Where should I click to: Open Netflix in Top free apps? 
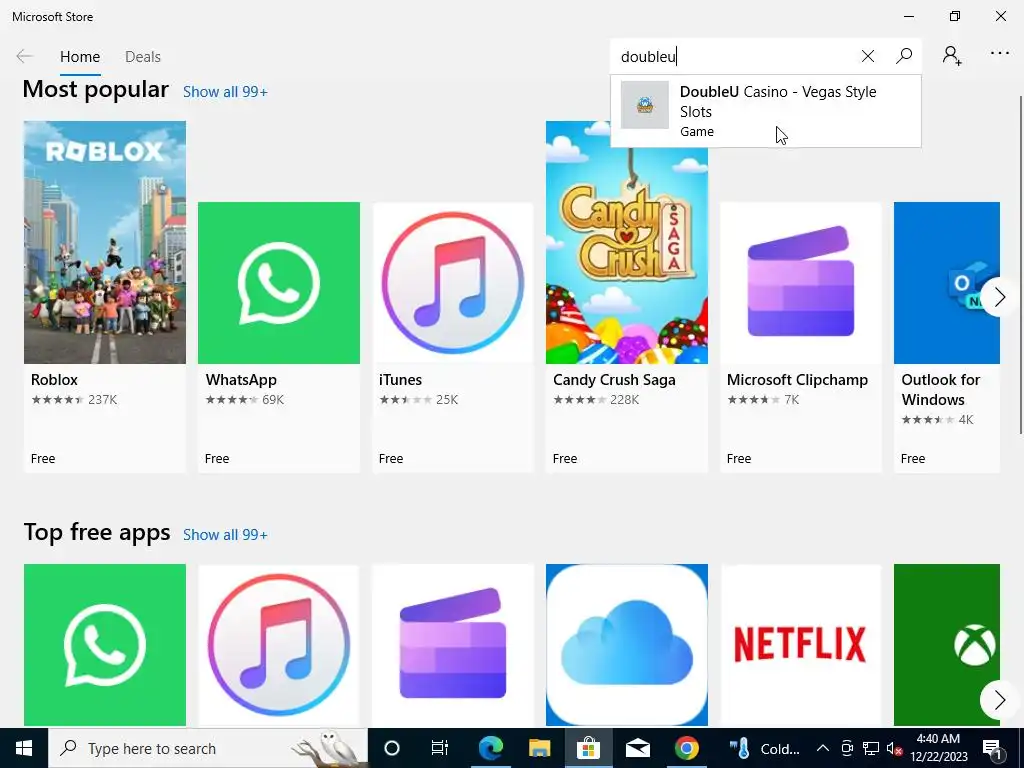coord(801,645)
